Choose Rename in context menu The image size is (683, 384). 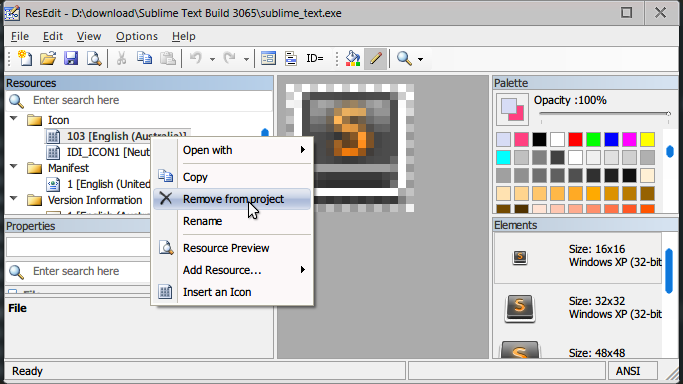pyautogui.click(x=233, y=221)
